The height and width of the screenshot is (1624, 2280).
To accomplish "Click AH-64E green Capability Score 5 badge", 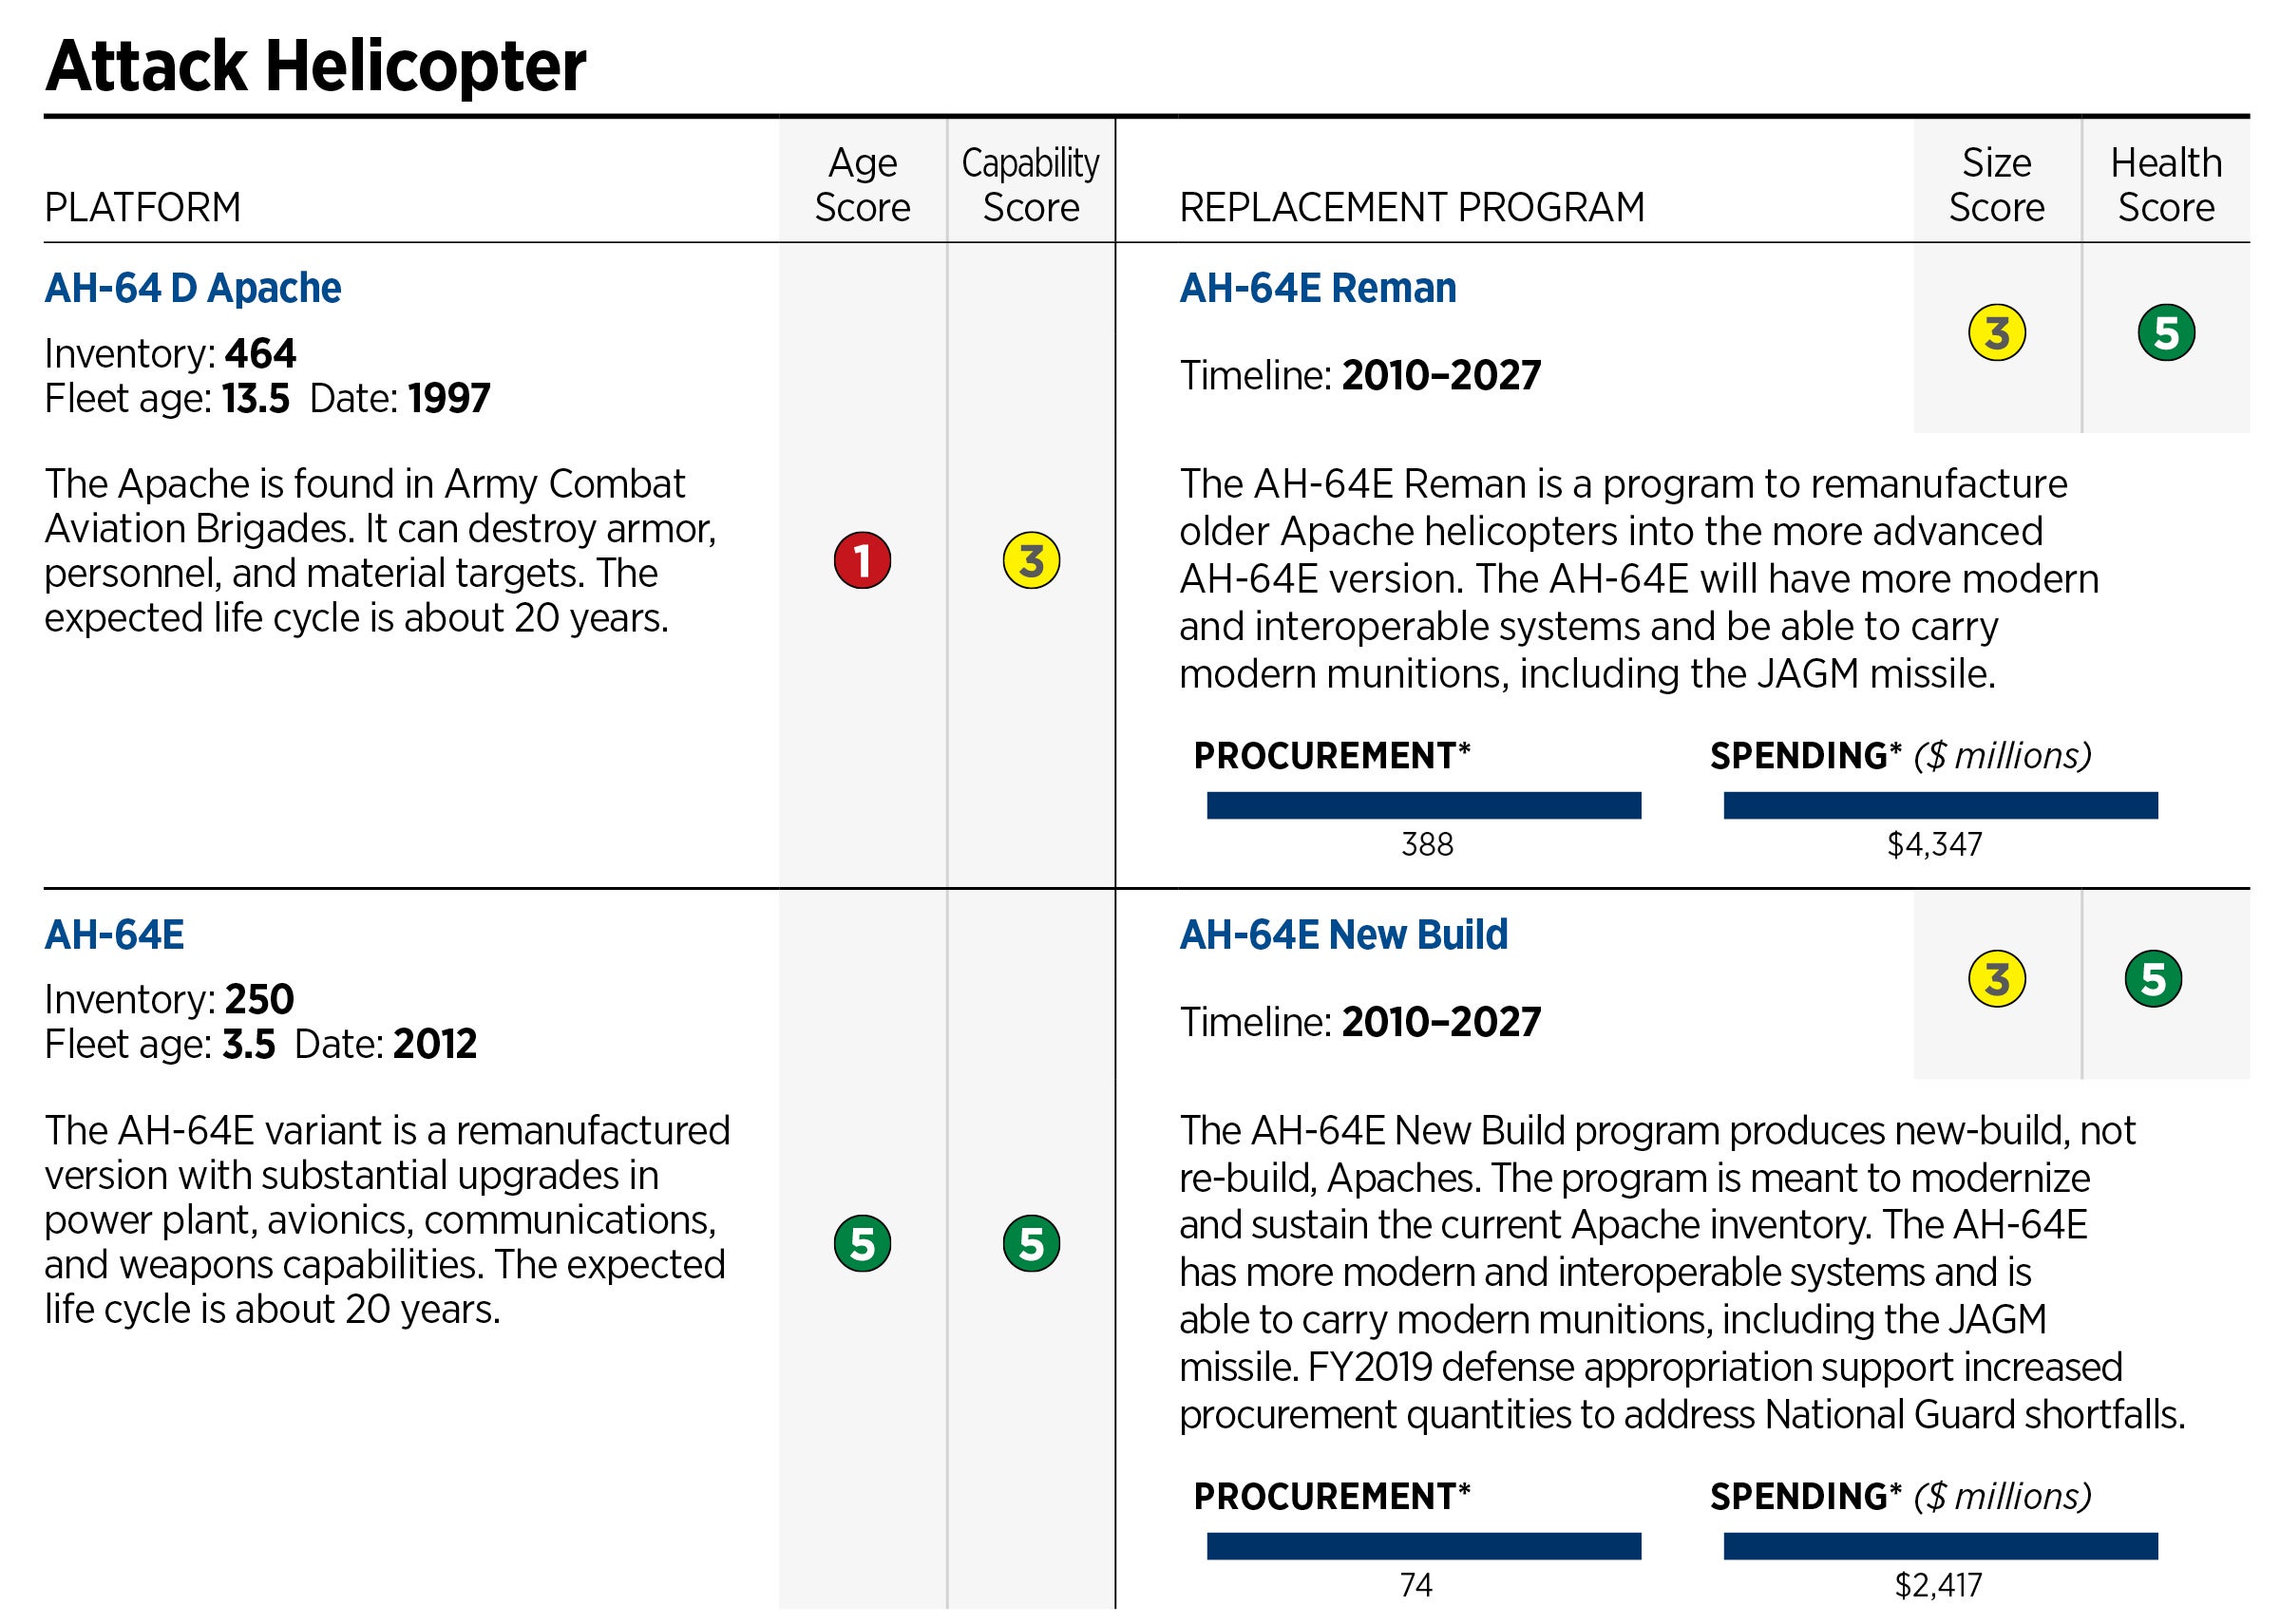I will tap(1031, 1243).
